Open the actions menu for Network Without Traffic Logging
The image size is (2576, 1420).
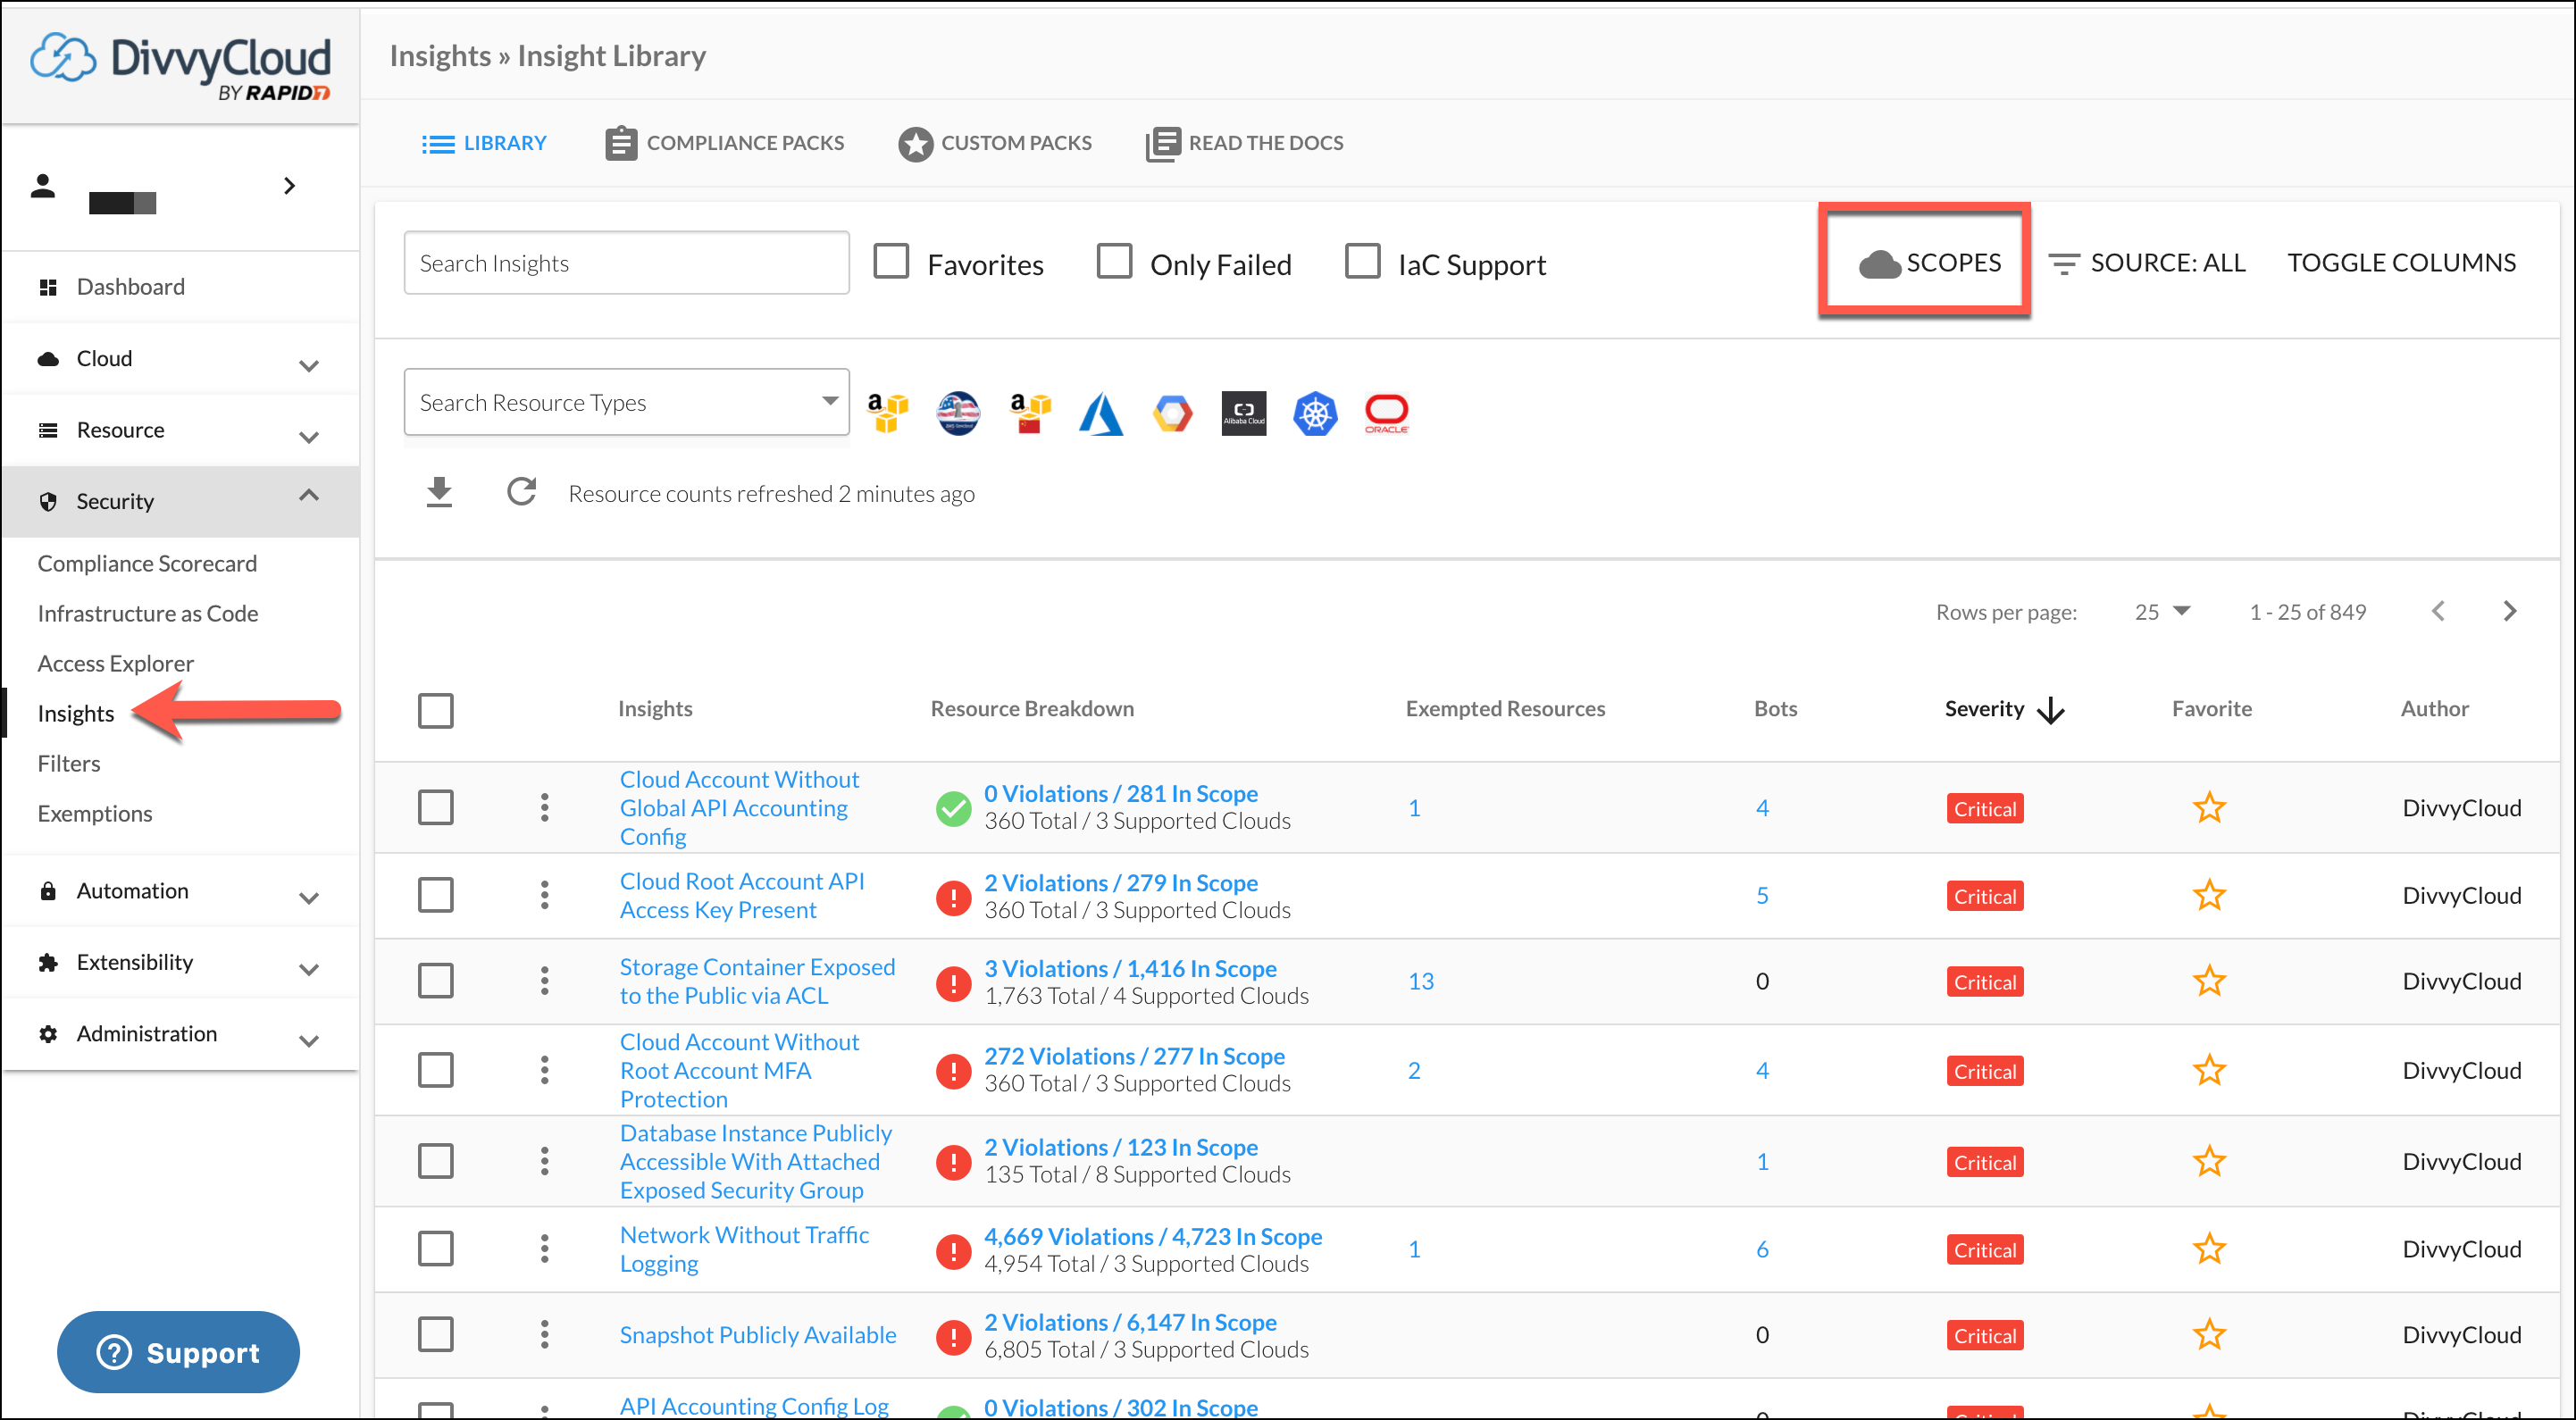[x=545, y=1249]
